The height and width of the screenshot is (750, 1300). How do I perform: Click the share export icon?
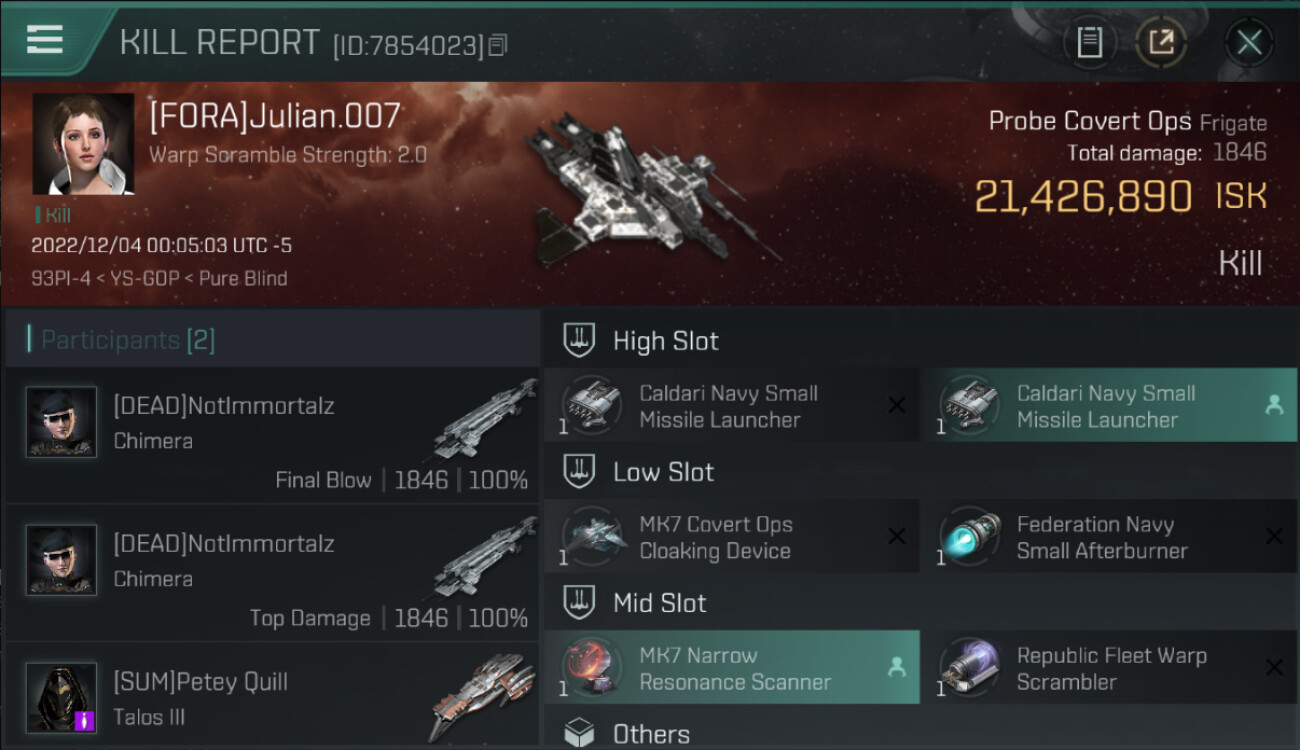[x=1161, y=42]
